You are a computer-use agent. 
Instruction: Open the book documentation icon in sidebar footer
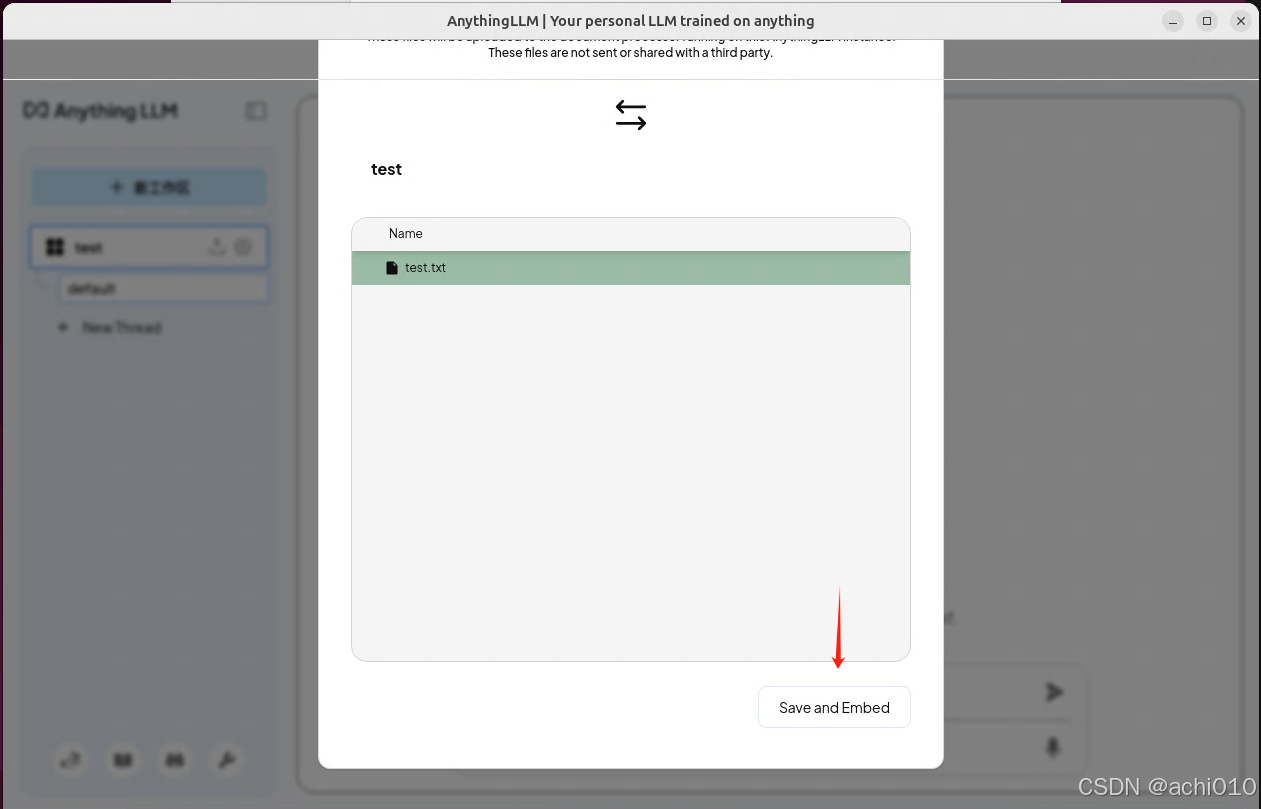(123, 761)
